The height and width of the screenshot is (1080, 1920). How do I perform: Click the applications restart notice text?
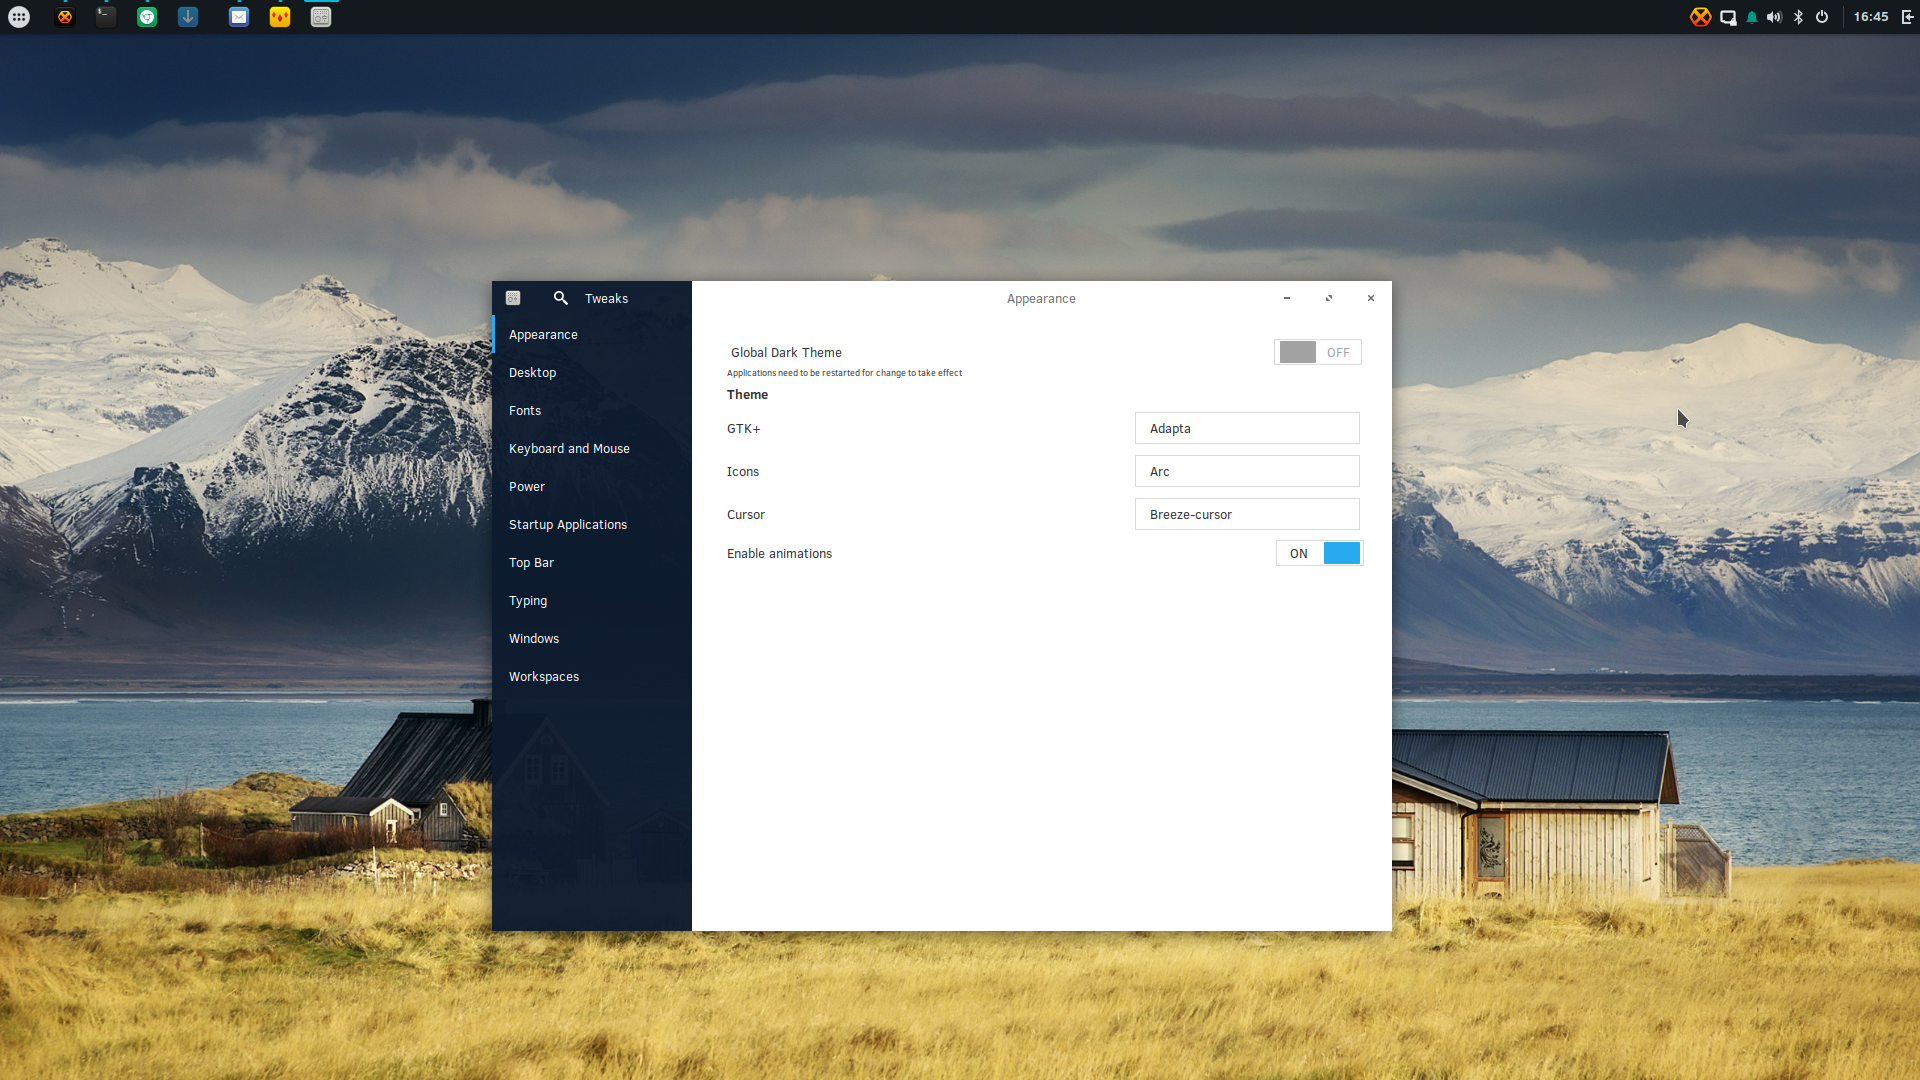[x=844, y=373]
